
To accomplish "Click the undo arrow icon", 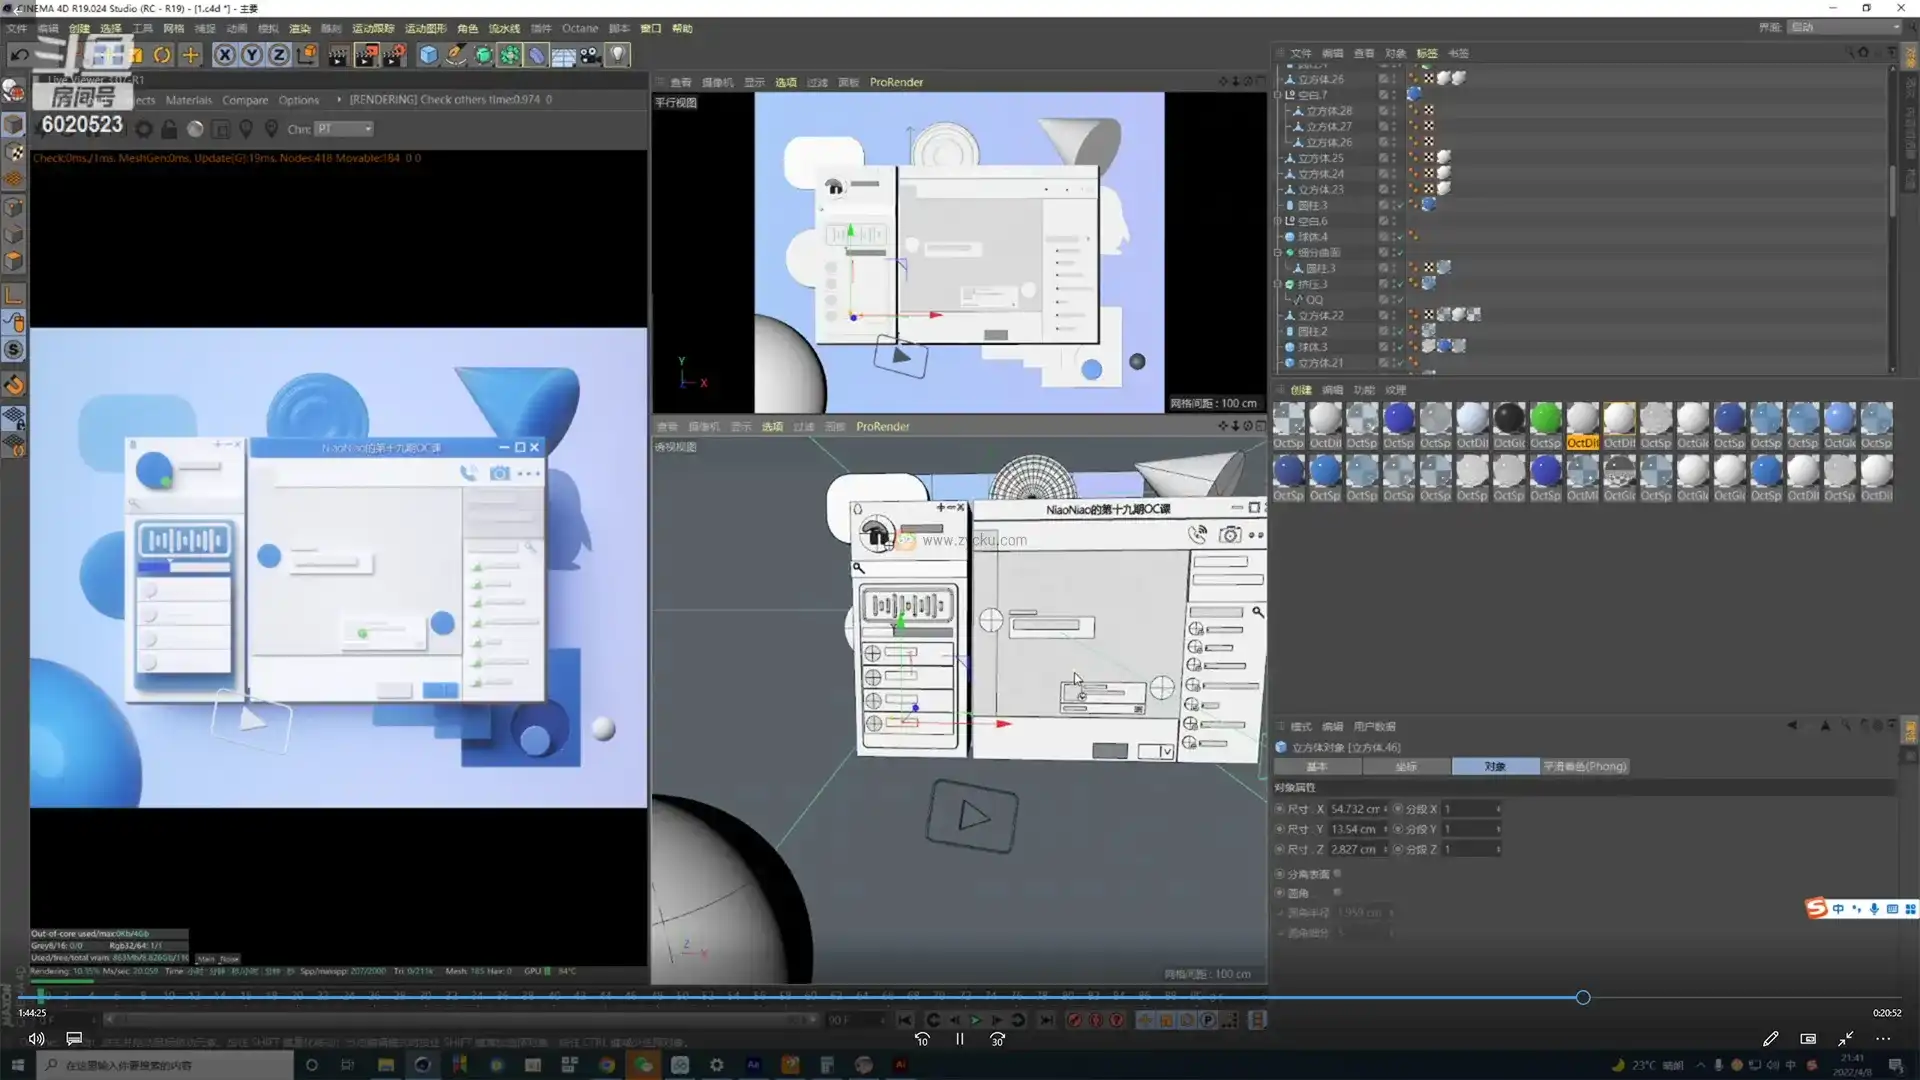I will [19, 55].
